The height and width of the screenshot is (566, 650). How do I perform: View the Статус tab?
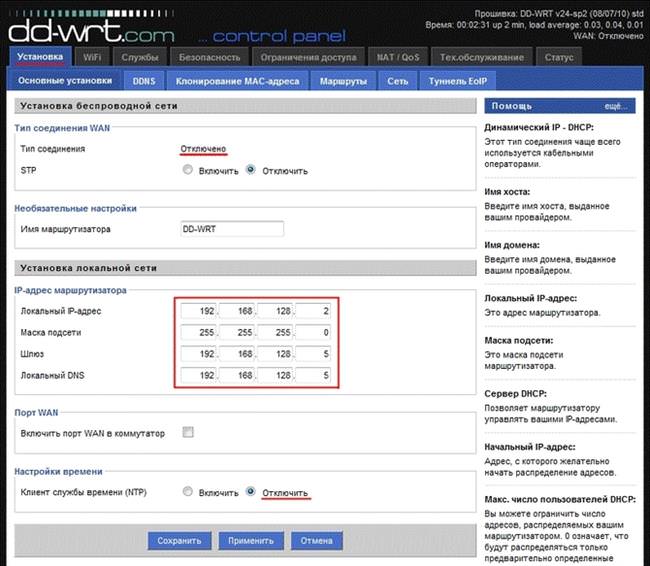point(559,57)
